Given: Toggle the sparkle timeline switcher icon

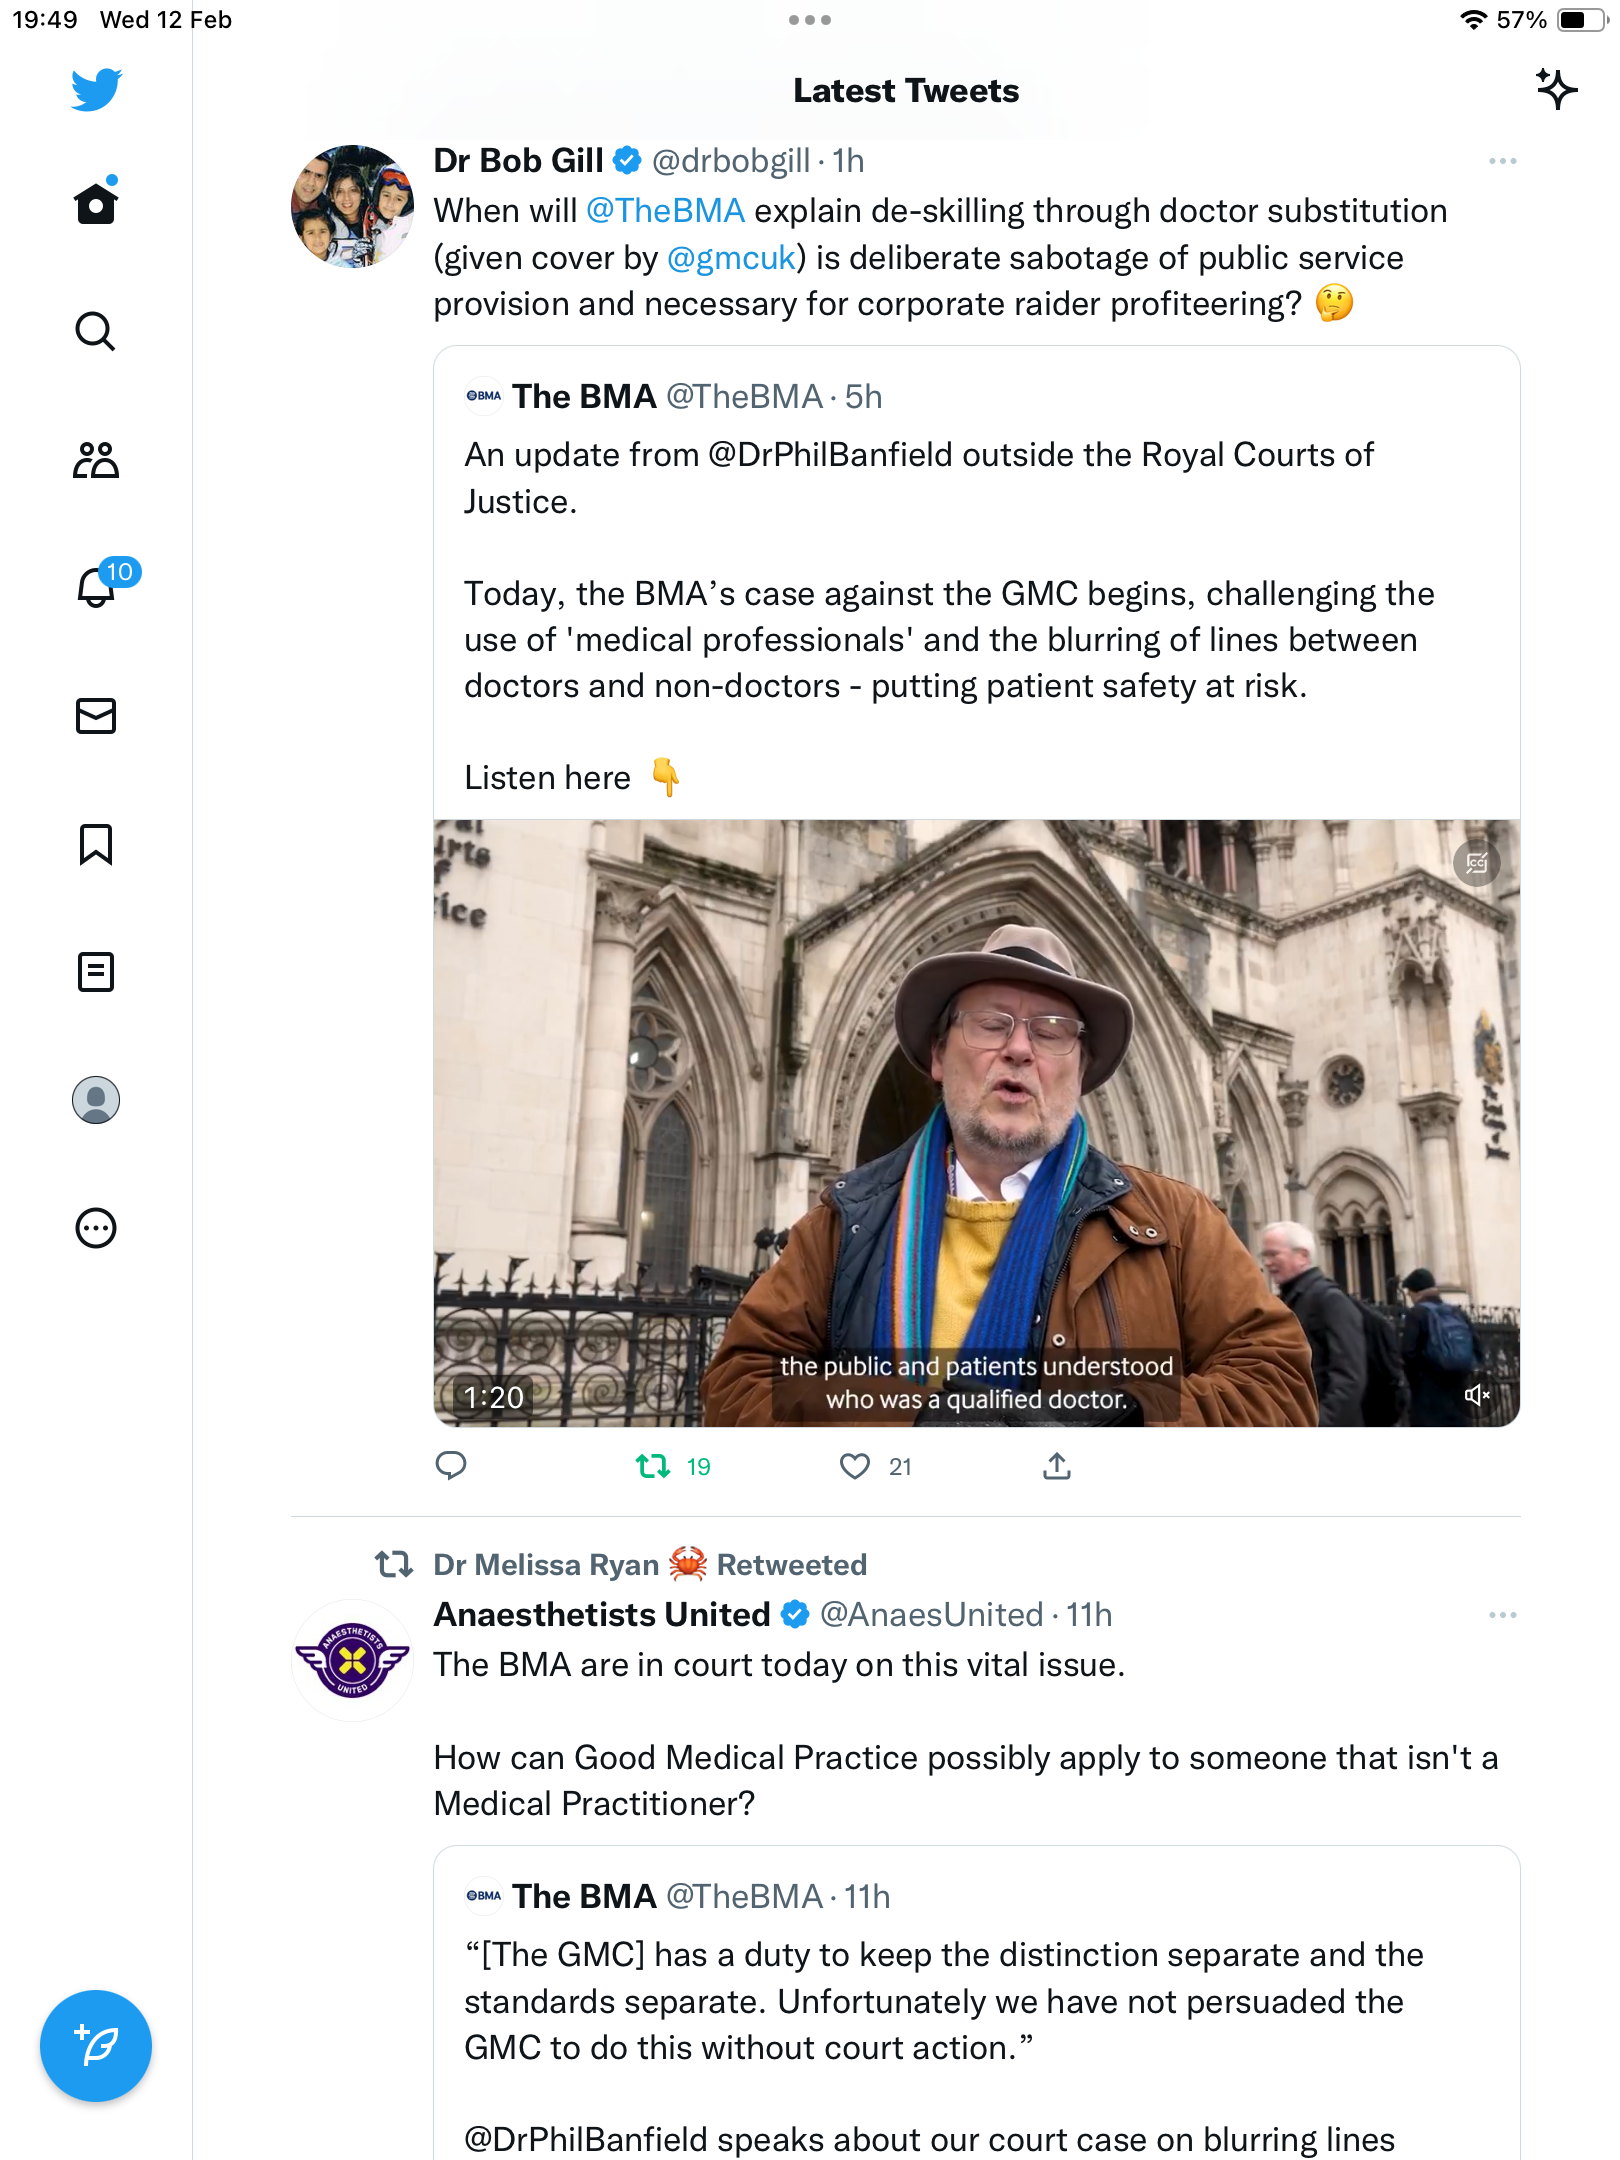Looking at the screenshot, I should point(1556,90).
